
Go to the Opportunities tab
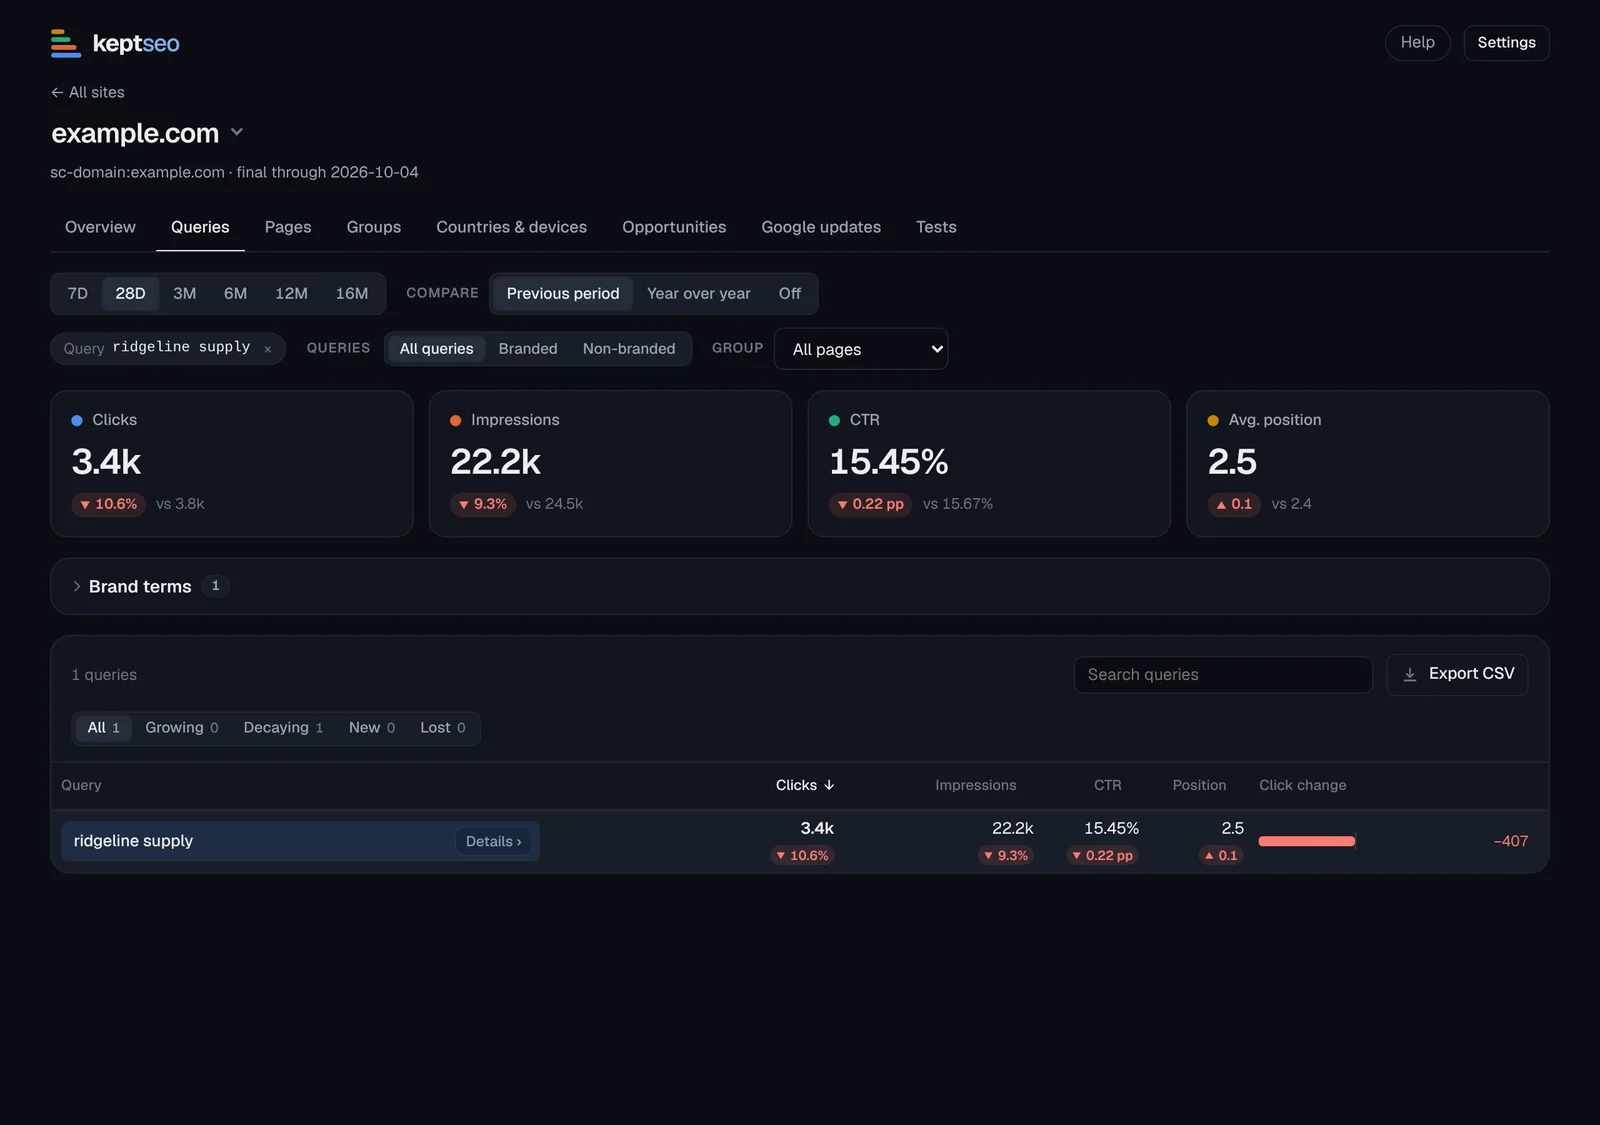point(674,227)
